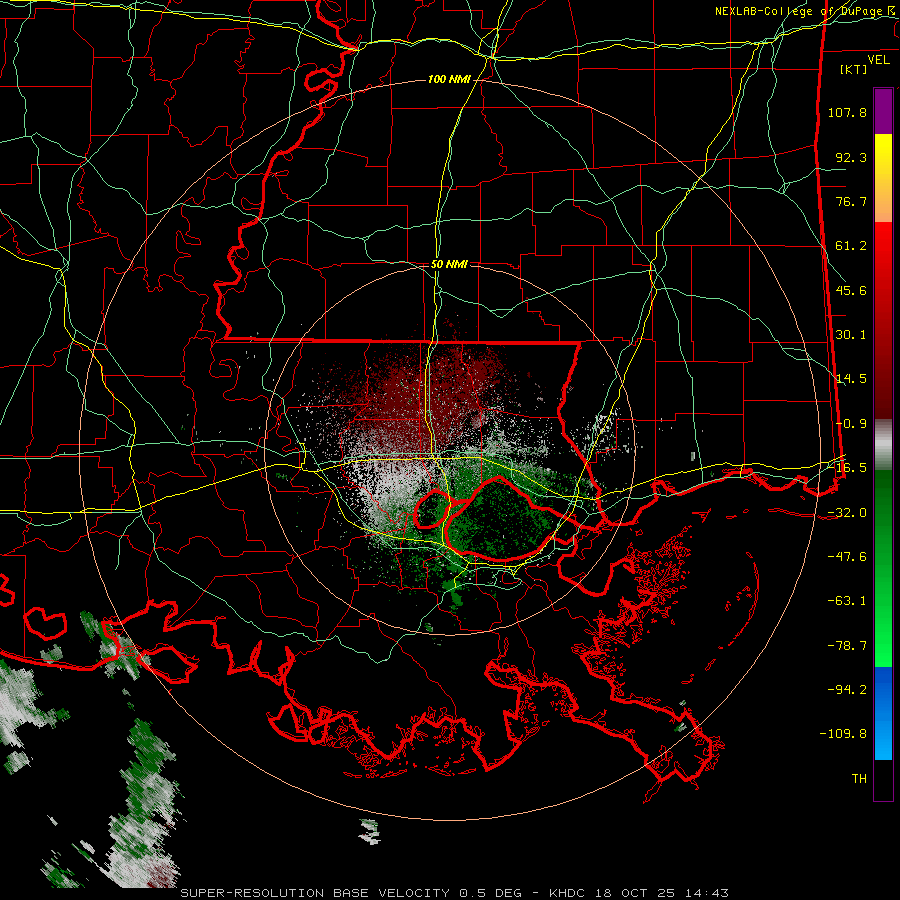
Task: Click the 100 NMI range ring label
Action: point(449,79)
